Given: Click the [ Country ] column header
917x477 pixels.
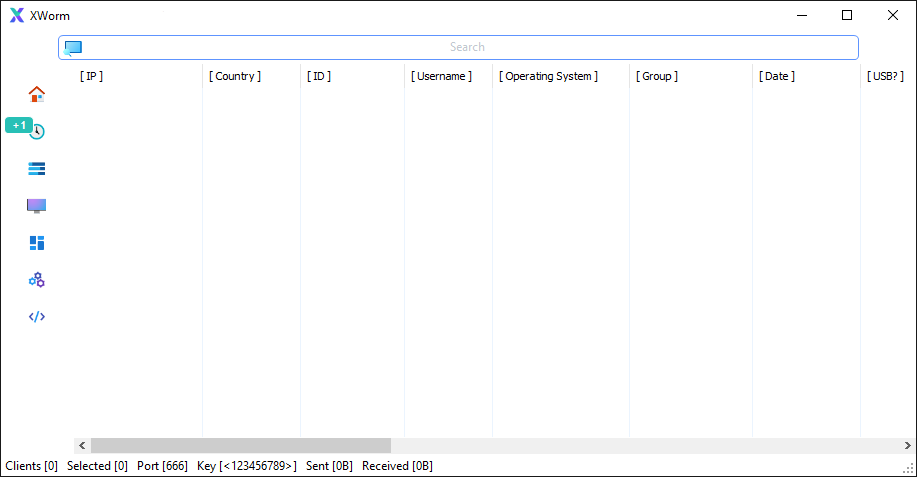Looking at the screenshot, I should pyautogui.click(x=235, y=76).
